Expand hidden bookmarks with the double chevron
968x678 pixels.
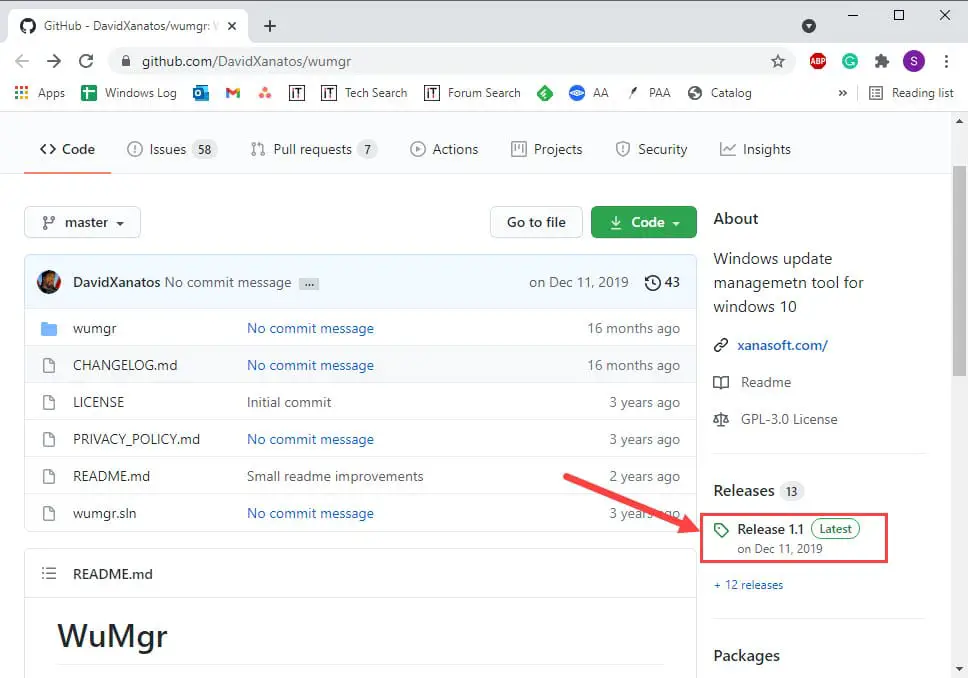pos(843,93)
